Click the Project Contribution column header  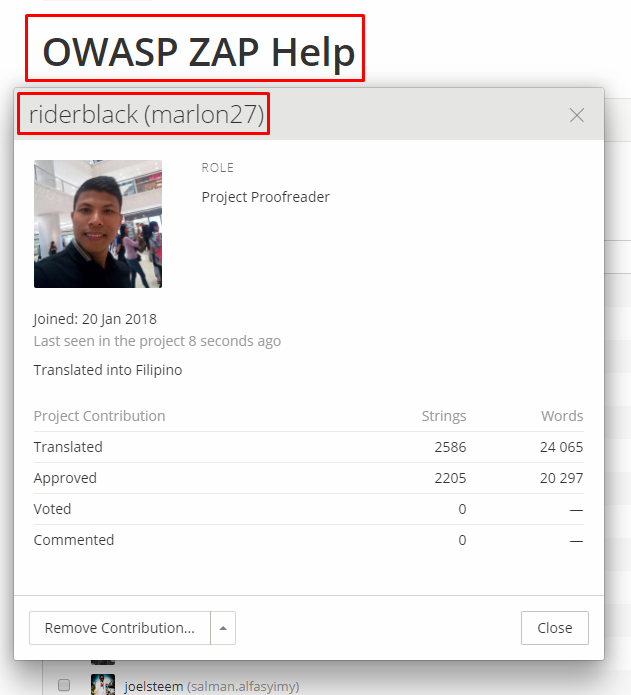[99, 416]
